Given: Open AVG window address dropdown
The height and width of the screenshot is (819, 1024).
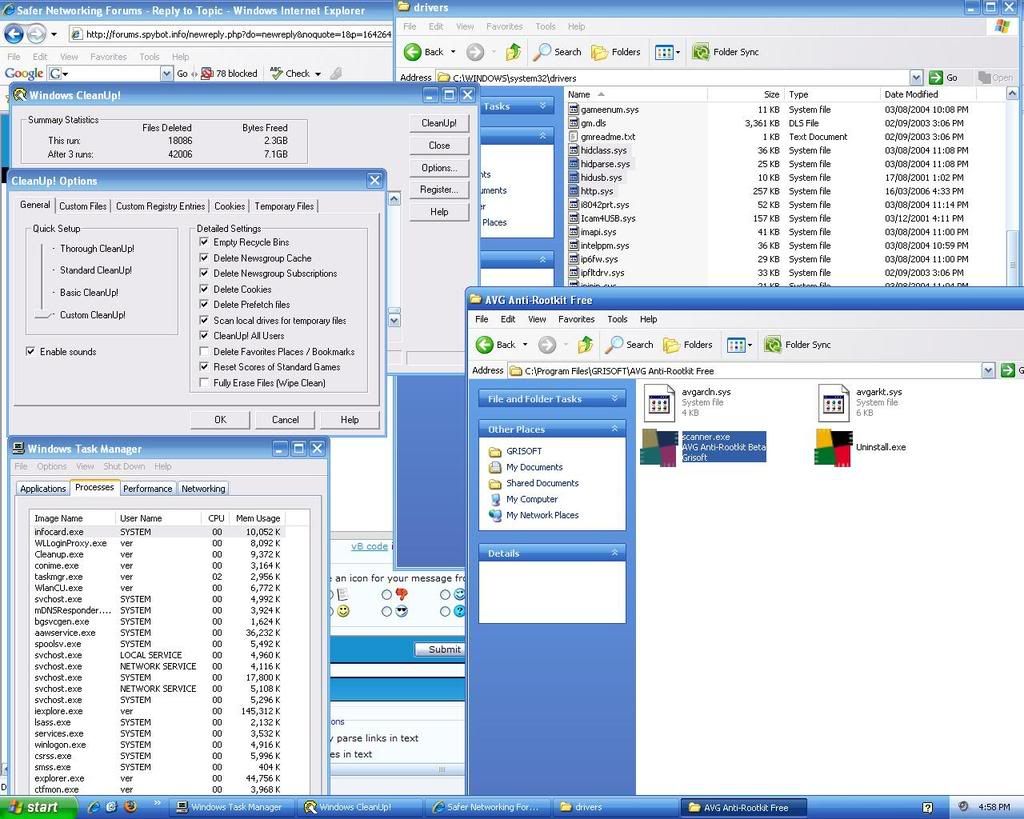Looking at the screenshot, I should click(988, 370).
